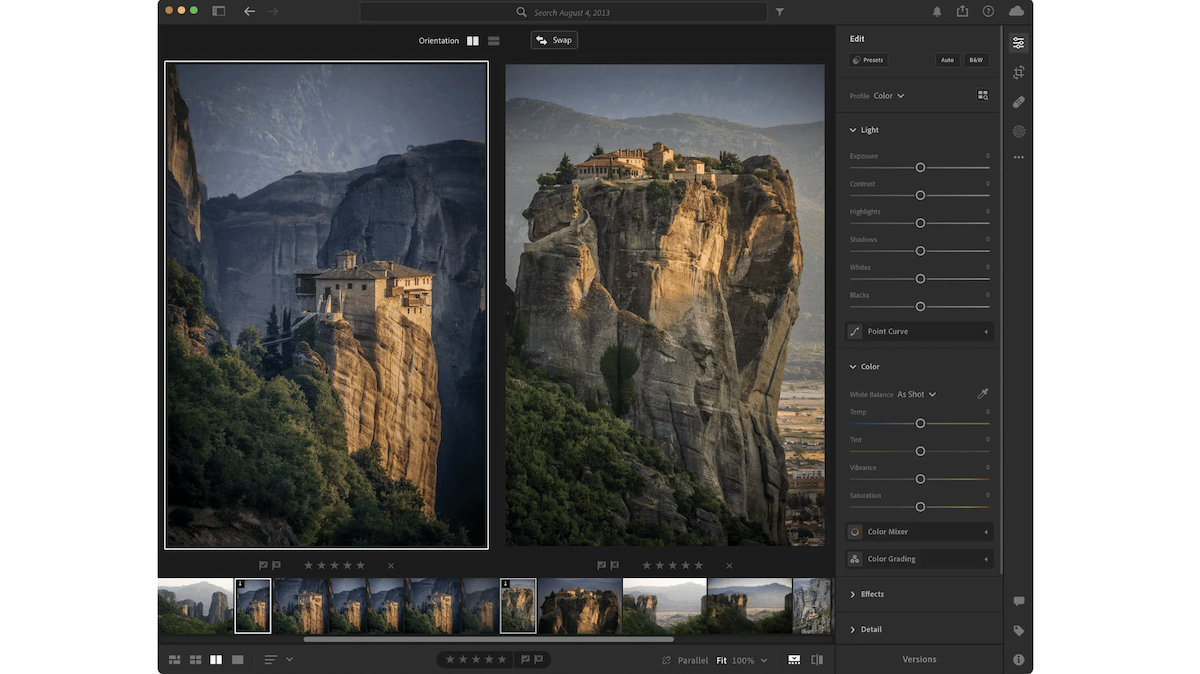
Task: Pick the White Balance eyedropper
Action: point(982,394)
